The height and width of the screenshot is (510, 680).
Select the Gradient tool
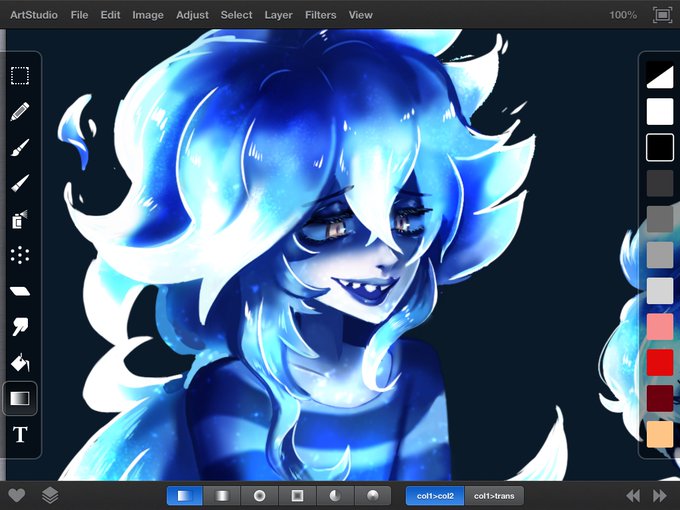[20, 398]
